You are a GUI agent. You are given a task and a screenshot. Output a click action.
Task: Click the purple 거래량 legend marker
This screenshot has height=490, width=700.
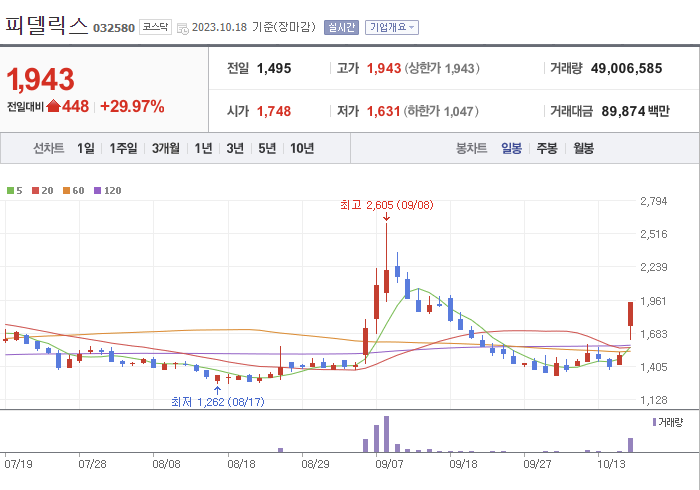pyautogui.click(x=654, y=422)
